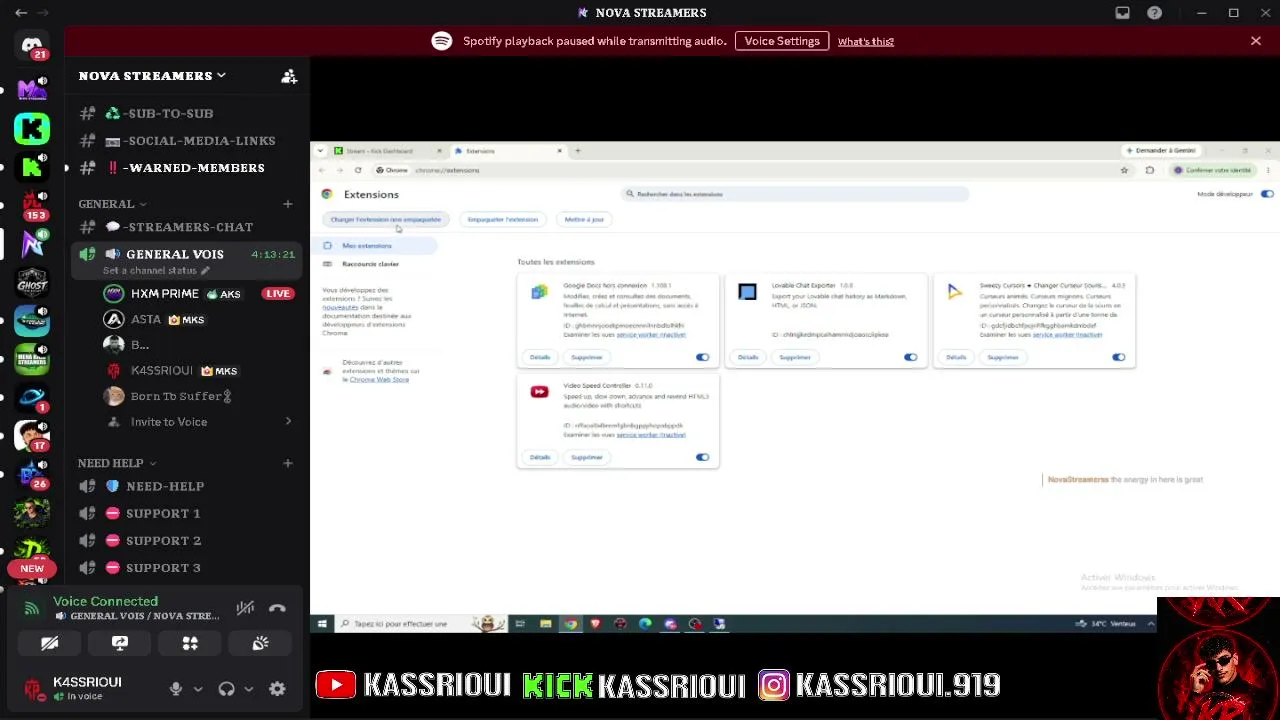Screen dimensions: 1280x720
Task: Click Empaqueter l'extension button
Action: 503,219
